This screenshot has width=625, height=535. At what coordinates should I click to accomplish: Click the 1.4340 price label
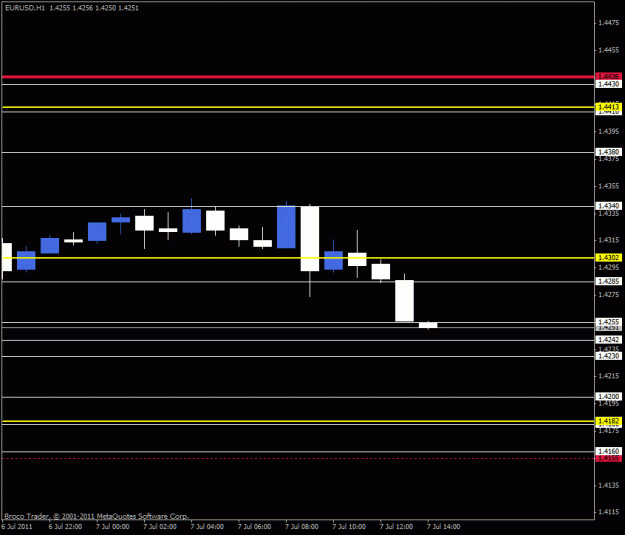point(609,206)
